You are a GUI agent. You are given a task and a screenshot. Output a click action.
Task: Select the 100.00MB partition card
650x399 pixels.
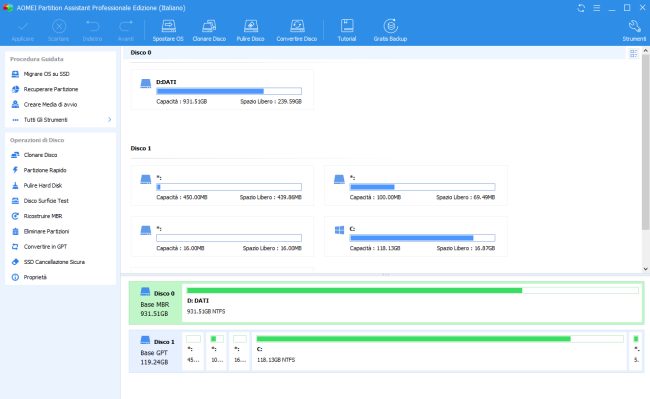416,186
